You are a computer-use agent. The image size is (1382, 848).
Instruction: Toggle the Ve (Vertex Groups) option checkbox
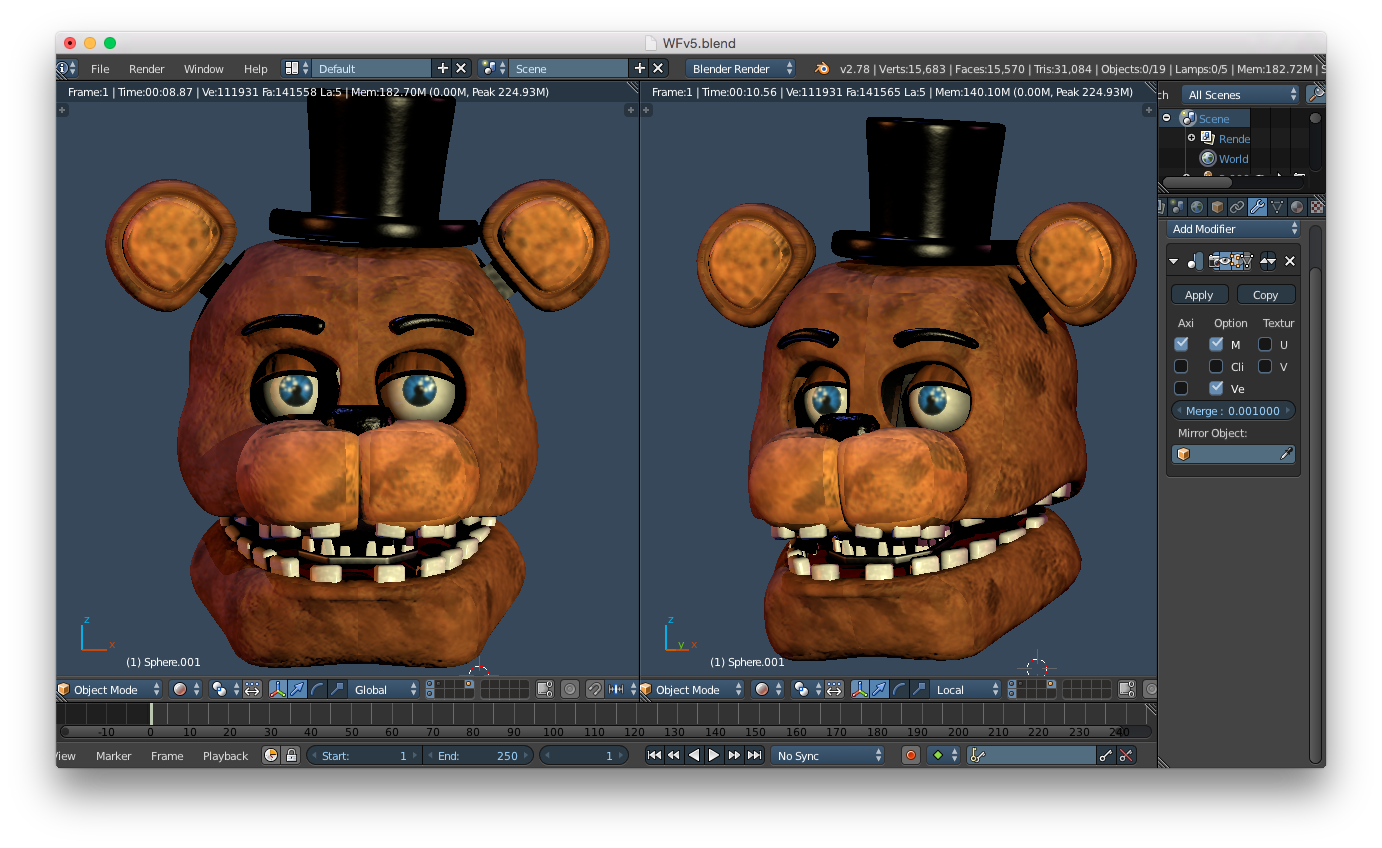click(x=1216, y=388)
